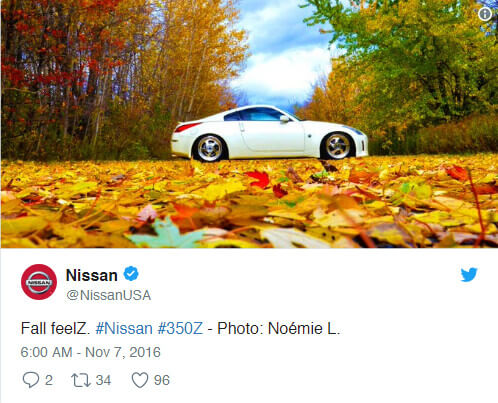The width and height of the screenshot is (498, 403).
Task: Open the Nissan profile avatar
Action: 39,282
